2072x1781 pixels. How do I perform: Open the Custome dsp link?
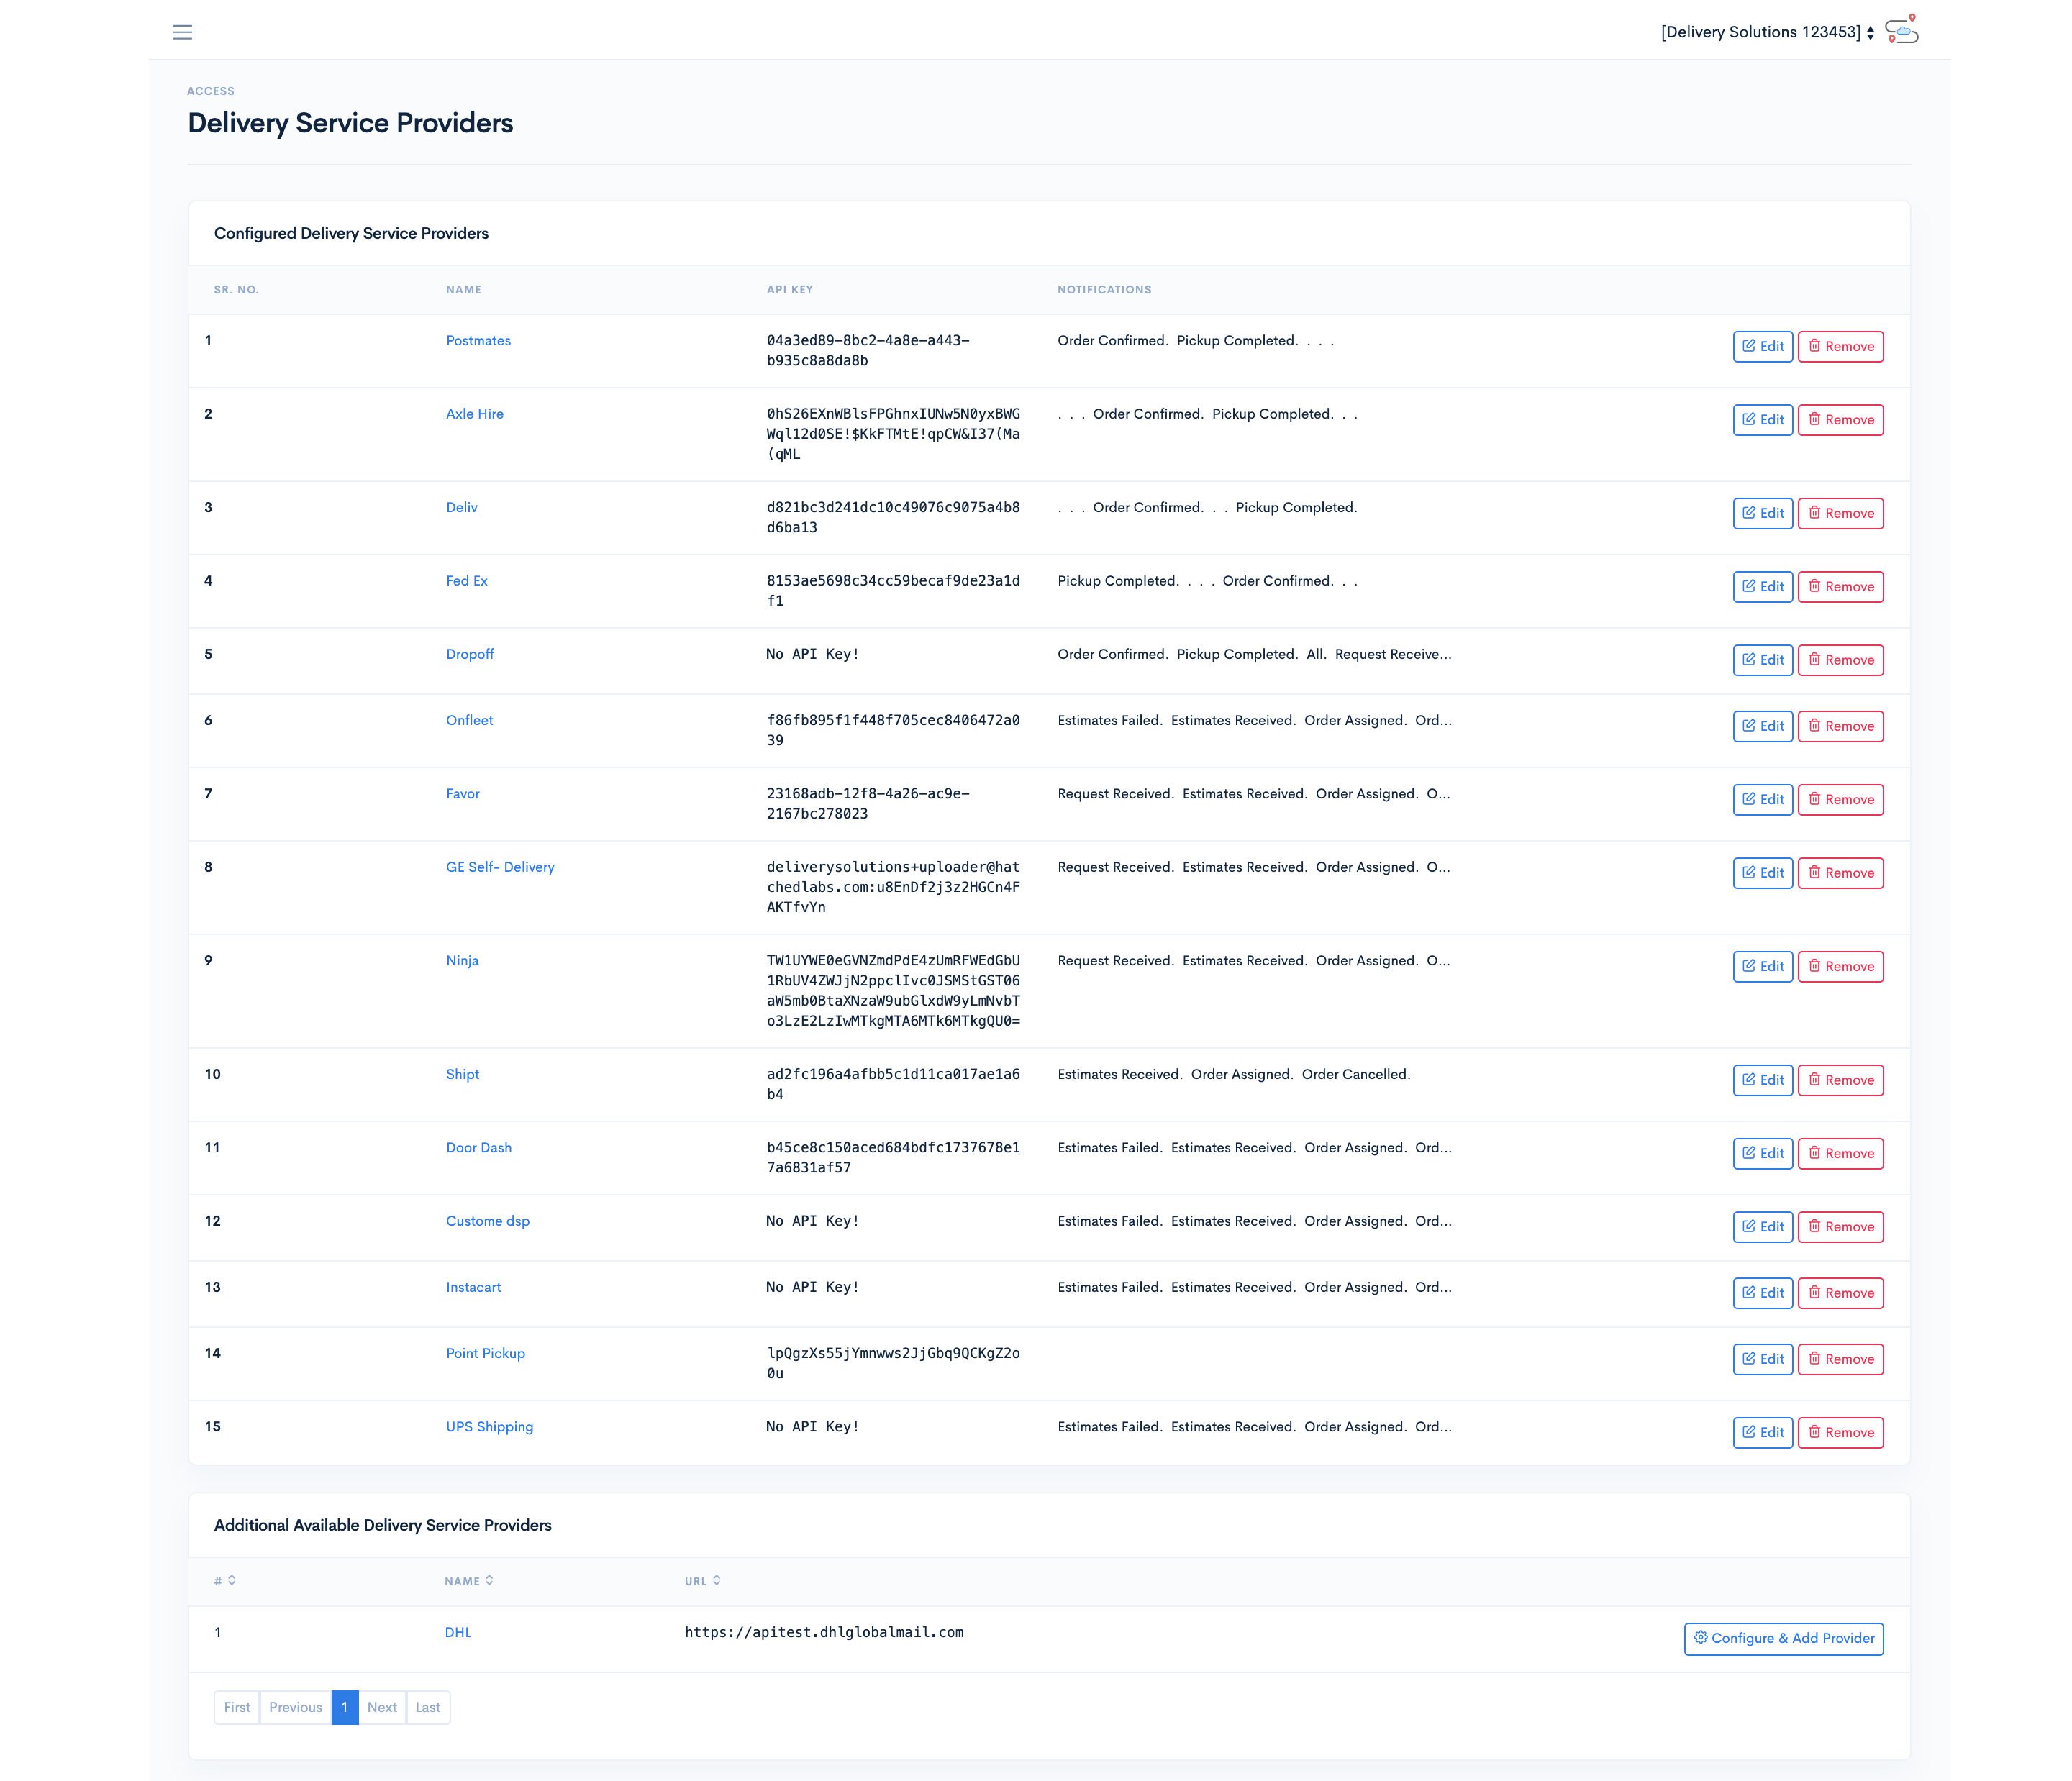pyautogui.click(x=487, y=1222)
